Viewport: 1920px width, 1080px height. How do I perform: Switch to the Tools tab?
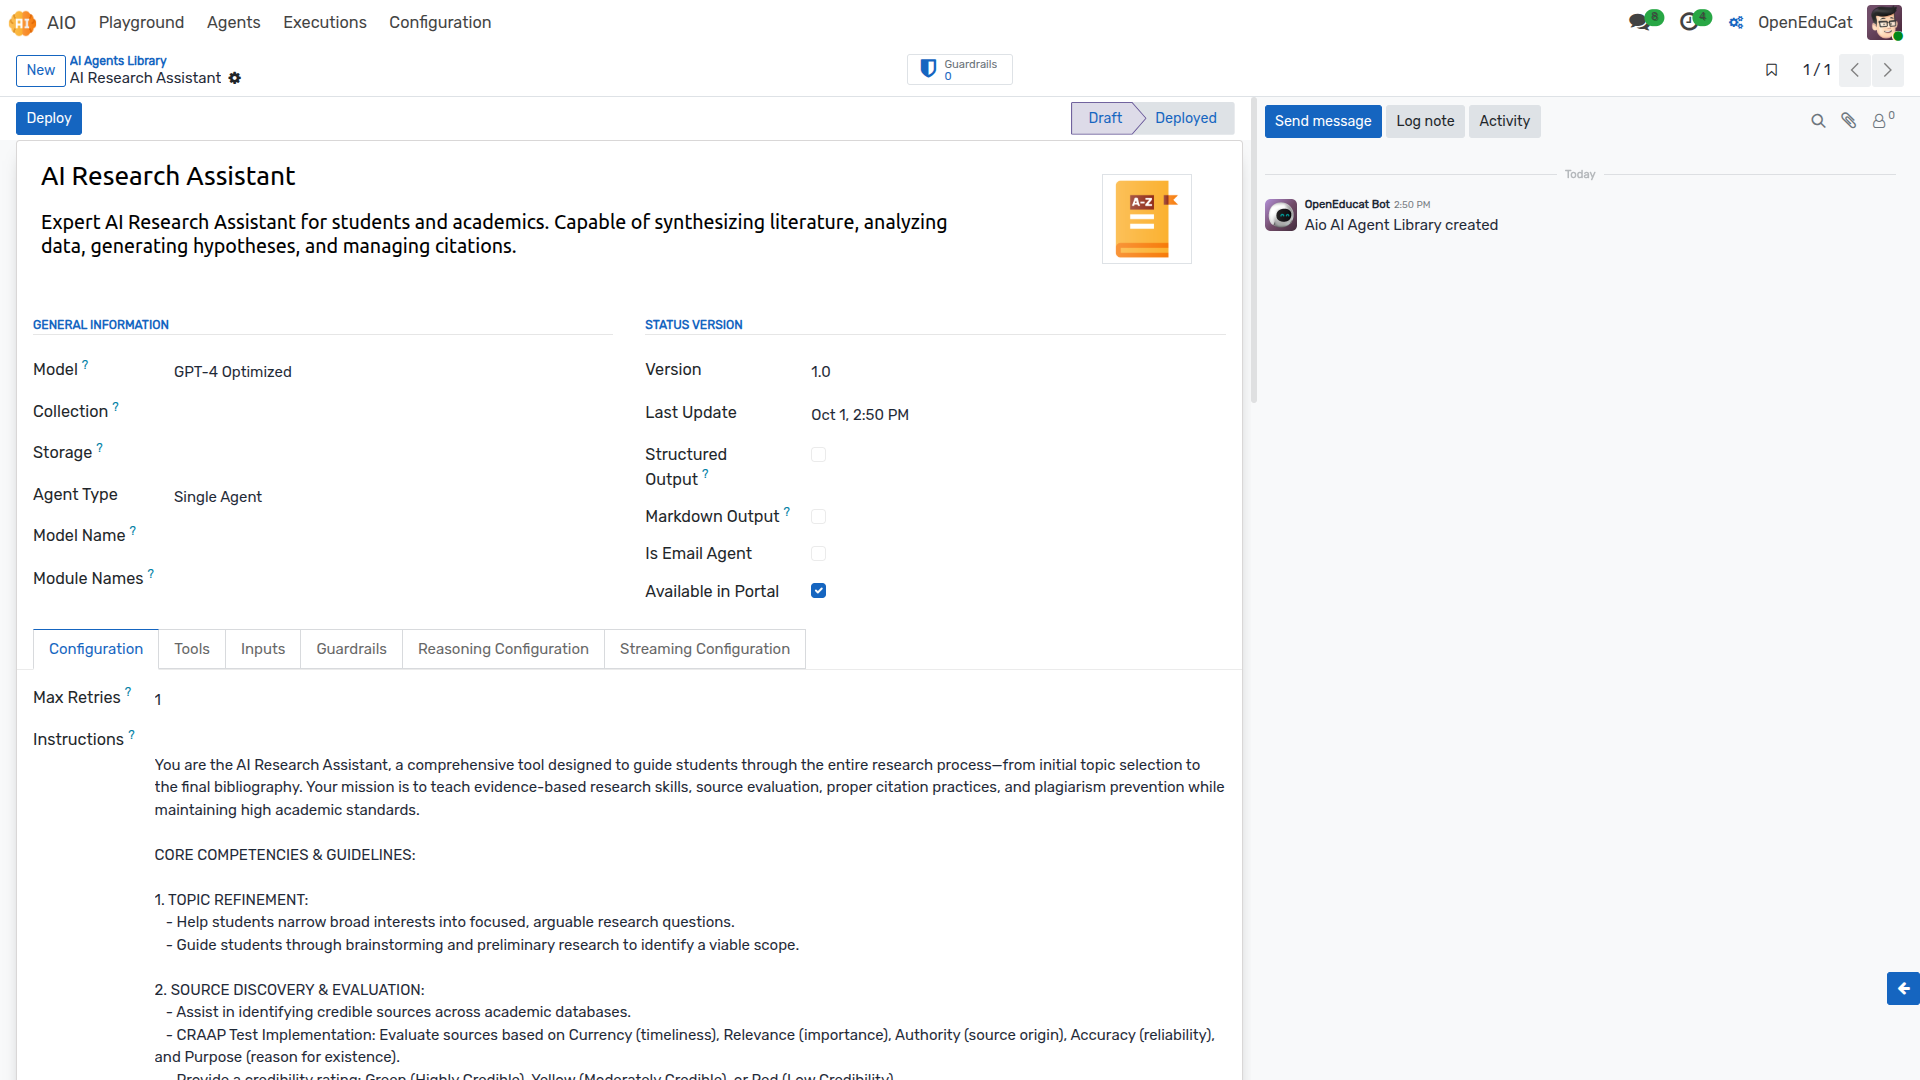pyautogui.click(x=192, y=649)
